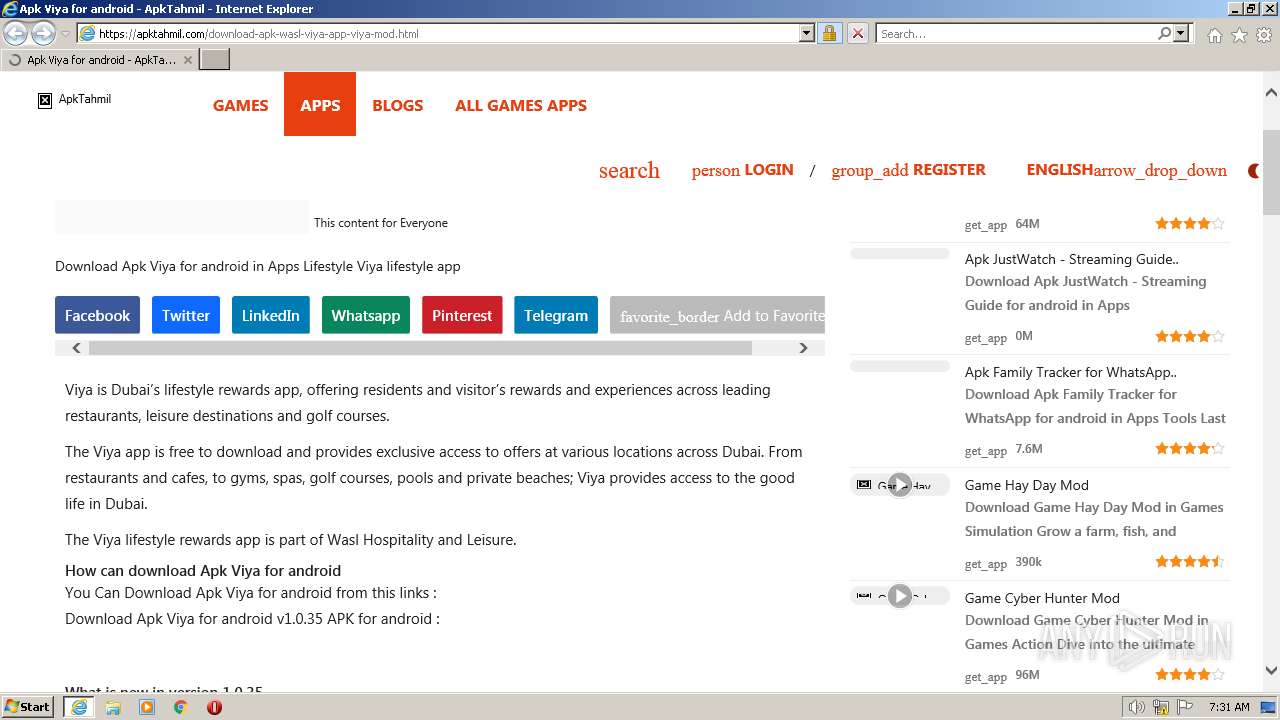Click the Hay Day get_app 390k label

point(1003,562)
